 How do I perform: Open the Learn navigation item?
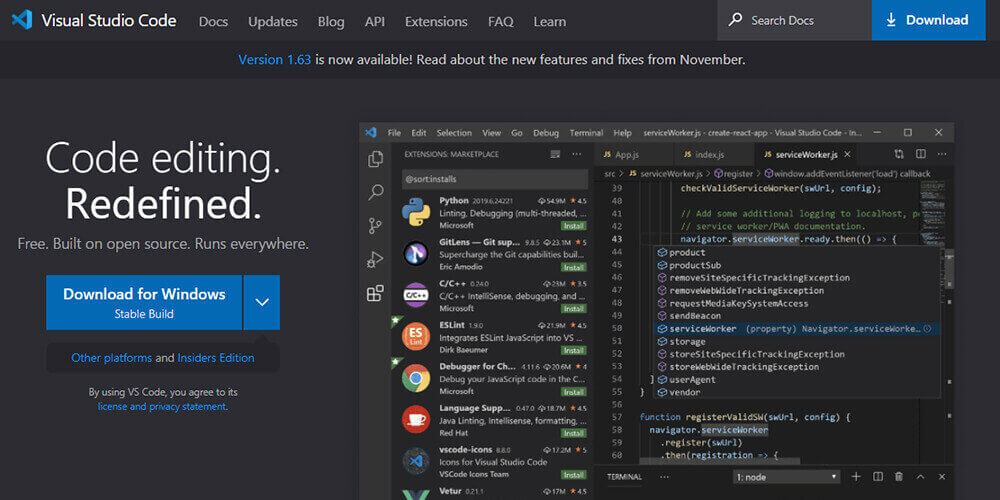[x=549, y=21]
